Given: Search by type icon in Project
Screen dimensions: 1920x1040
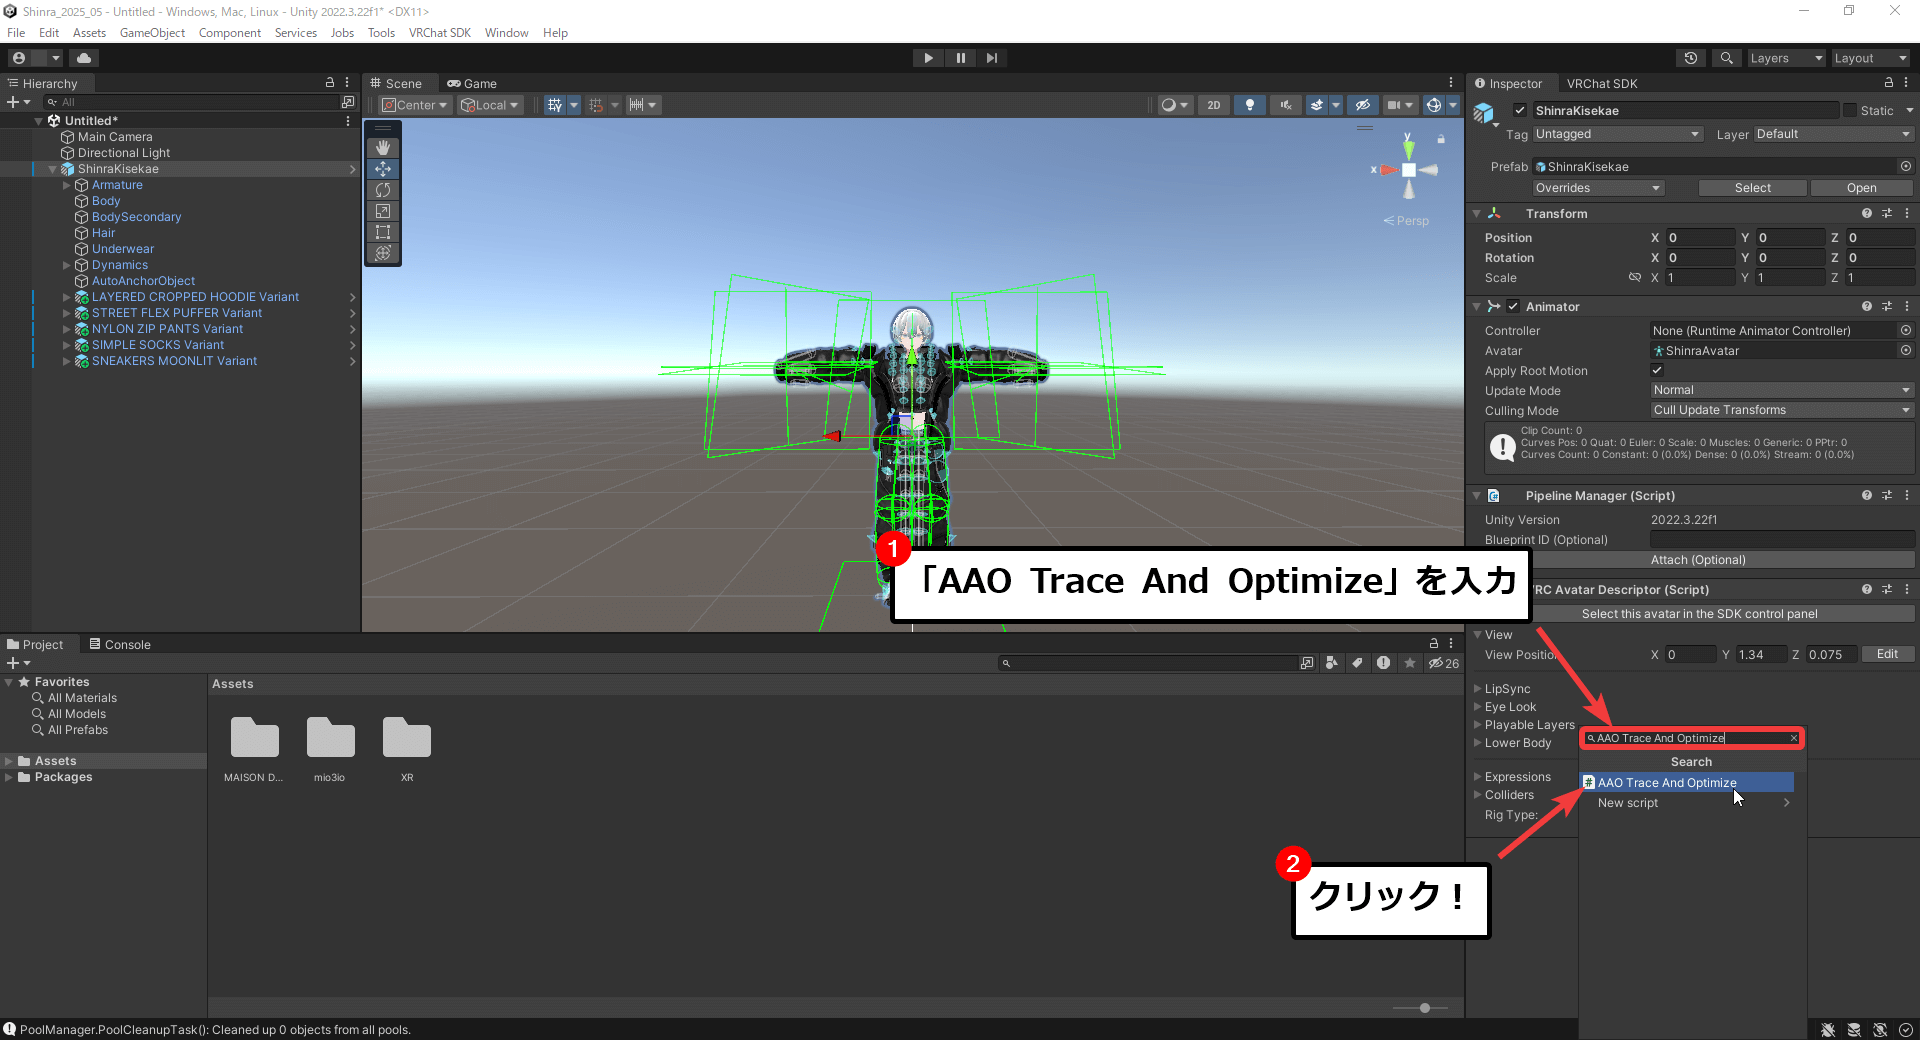Looking at the screenshot, I should click(1332, 663).
